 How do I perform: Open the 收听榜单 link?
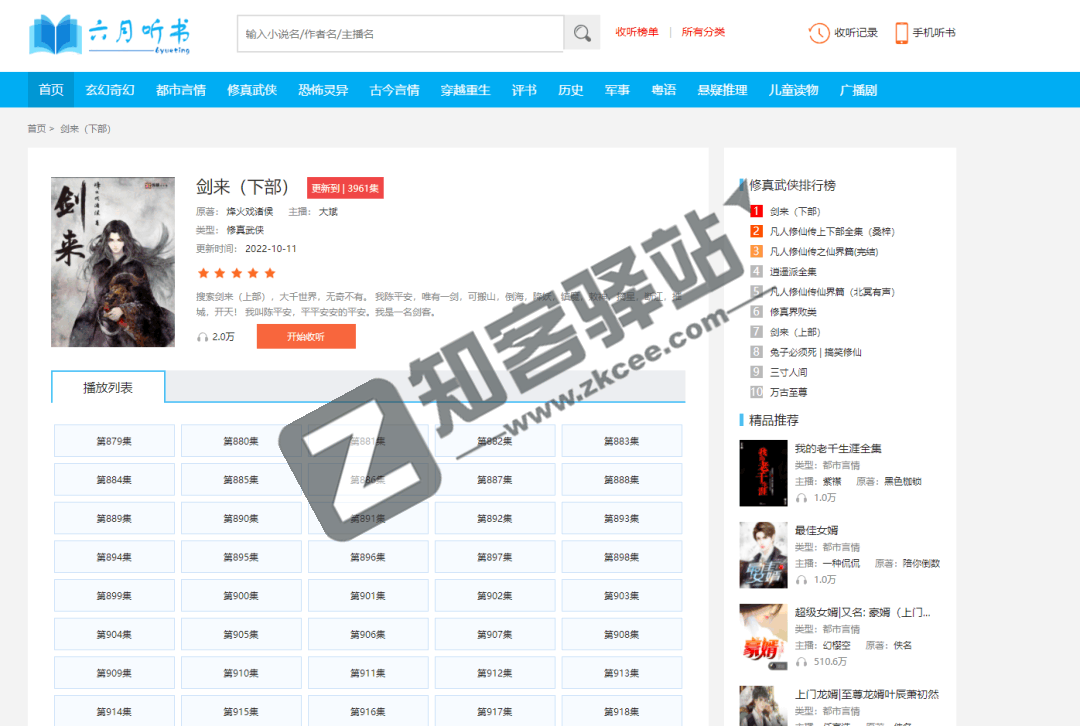637,32
